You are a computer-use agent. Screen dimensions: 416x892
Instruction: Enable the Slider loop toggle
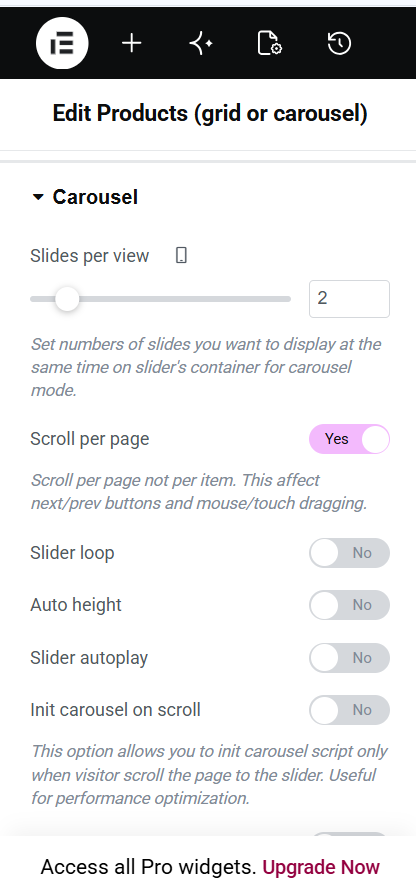point(349,553)
